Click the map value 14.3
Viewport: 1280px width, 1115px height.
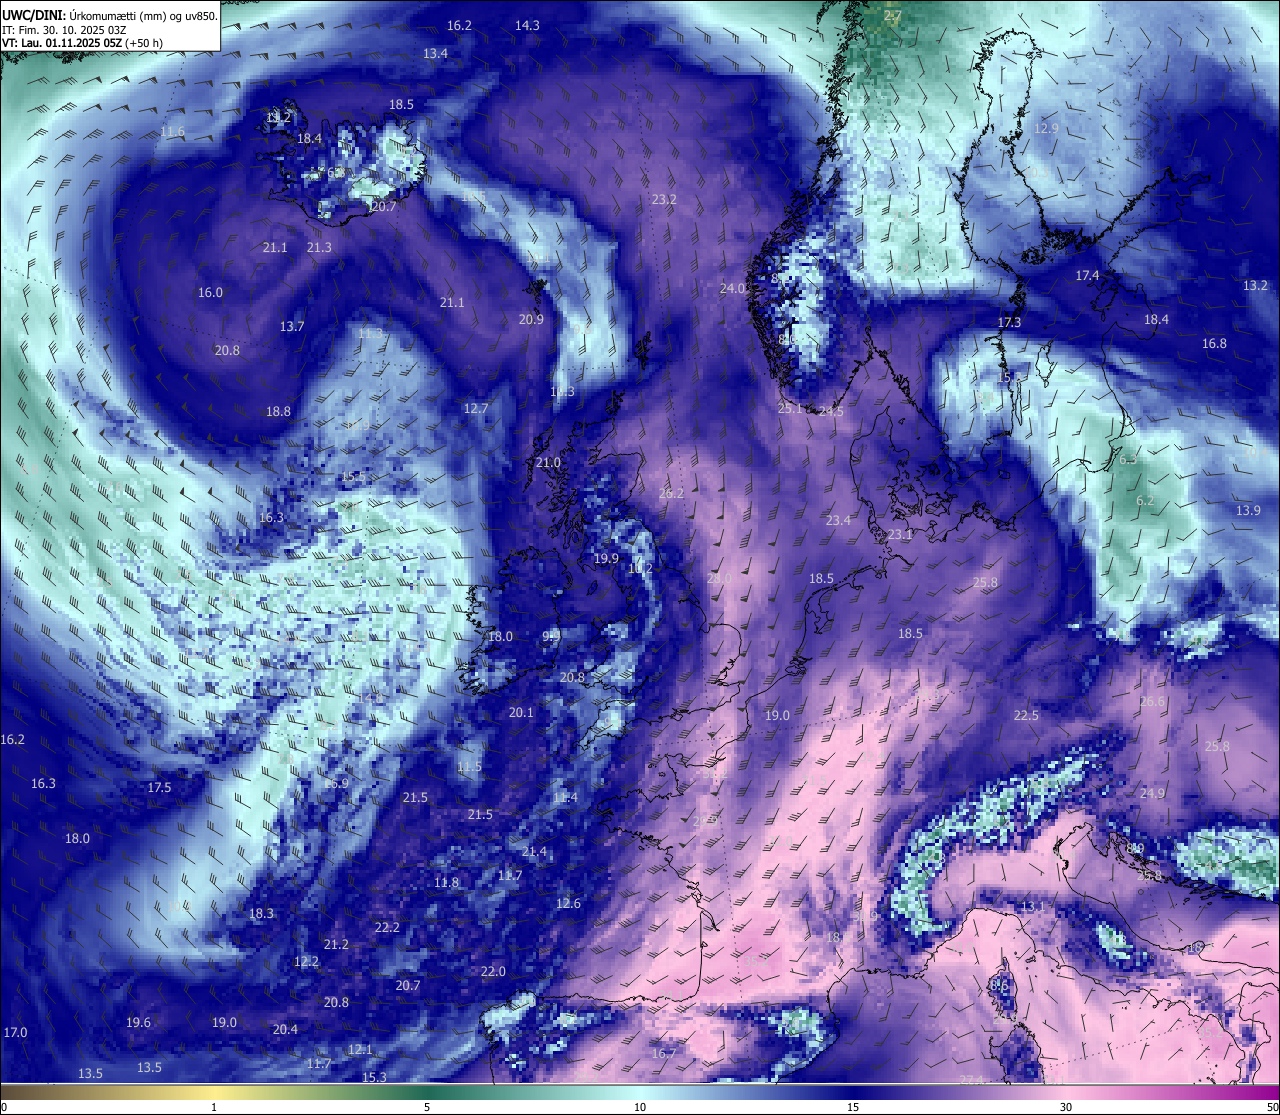coord(527,25)
